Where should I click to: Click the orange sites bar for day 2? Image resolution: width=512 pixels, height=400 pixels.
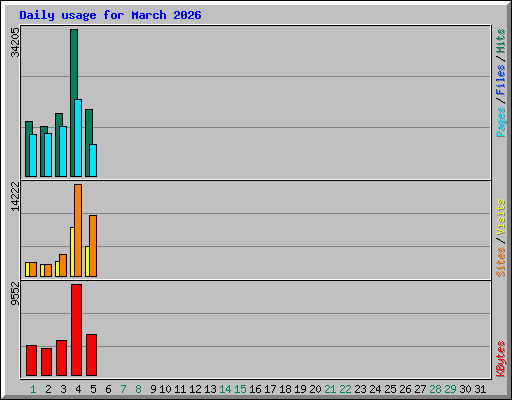48,270
